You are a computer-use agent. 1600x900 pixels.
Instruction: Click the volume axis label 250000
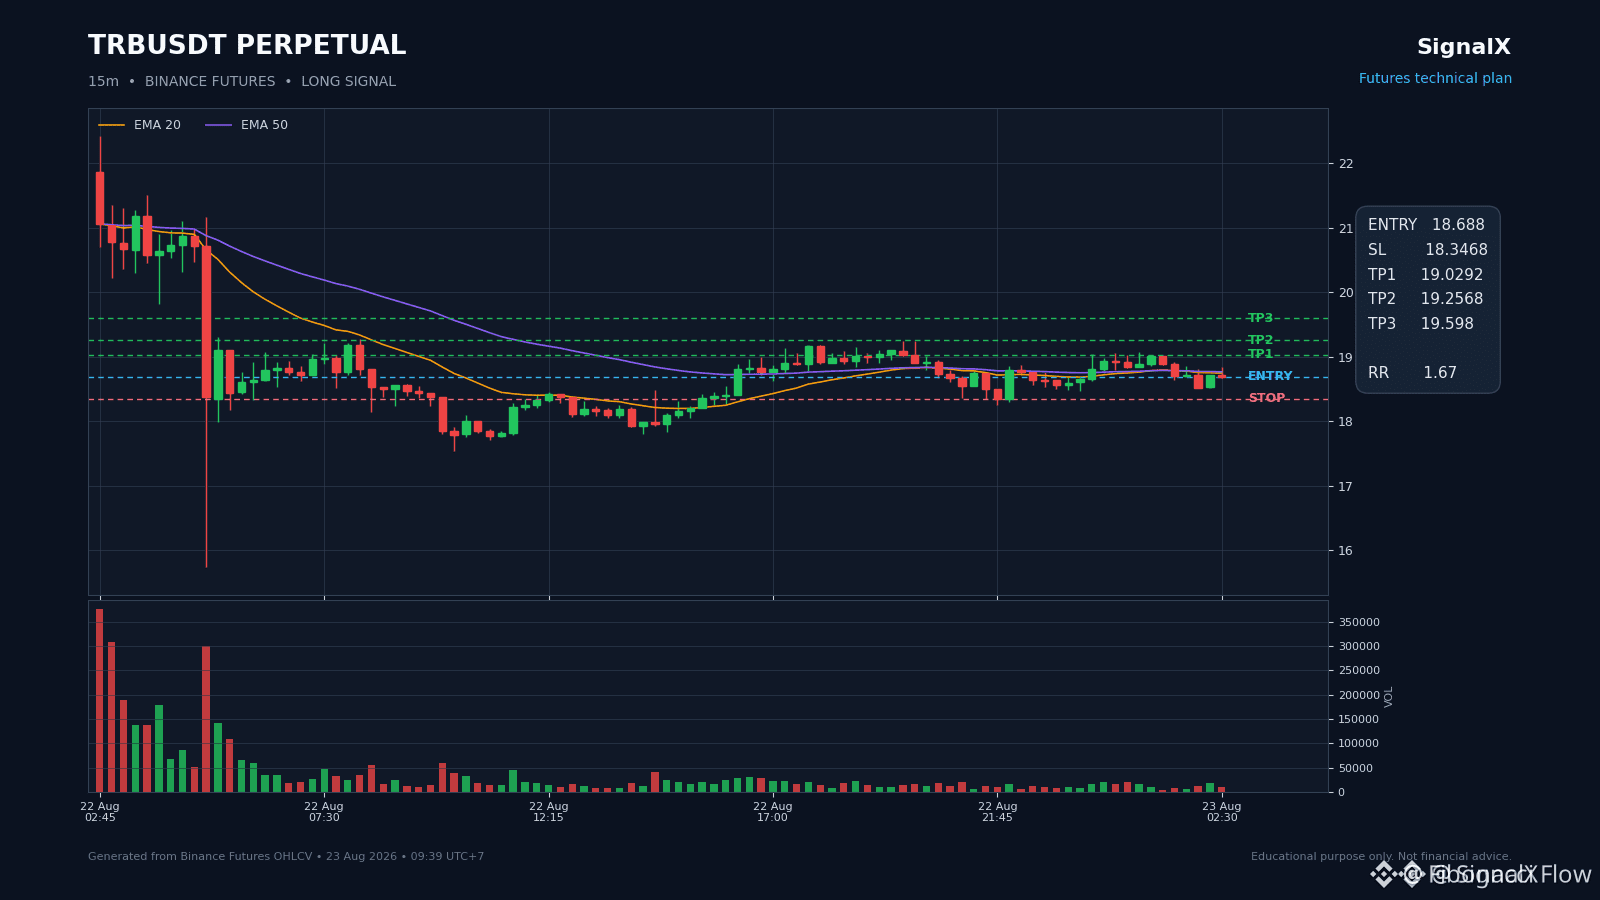[x=1359, y=671]
